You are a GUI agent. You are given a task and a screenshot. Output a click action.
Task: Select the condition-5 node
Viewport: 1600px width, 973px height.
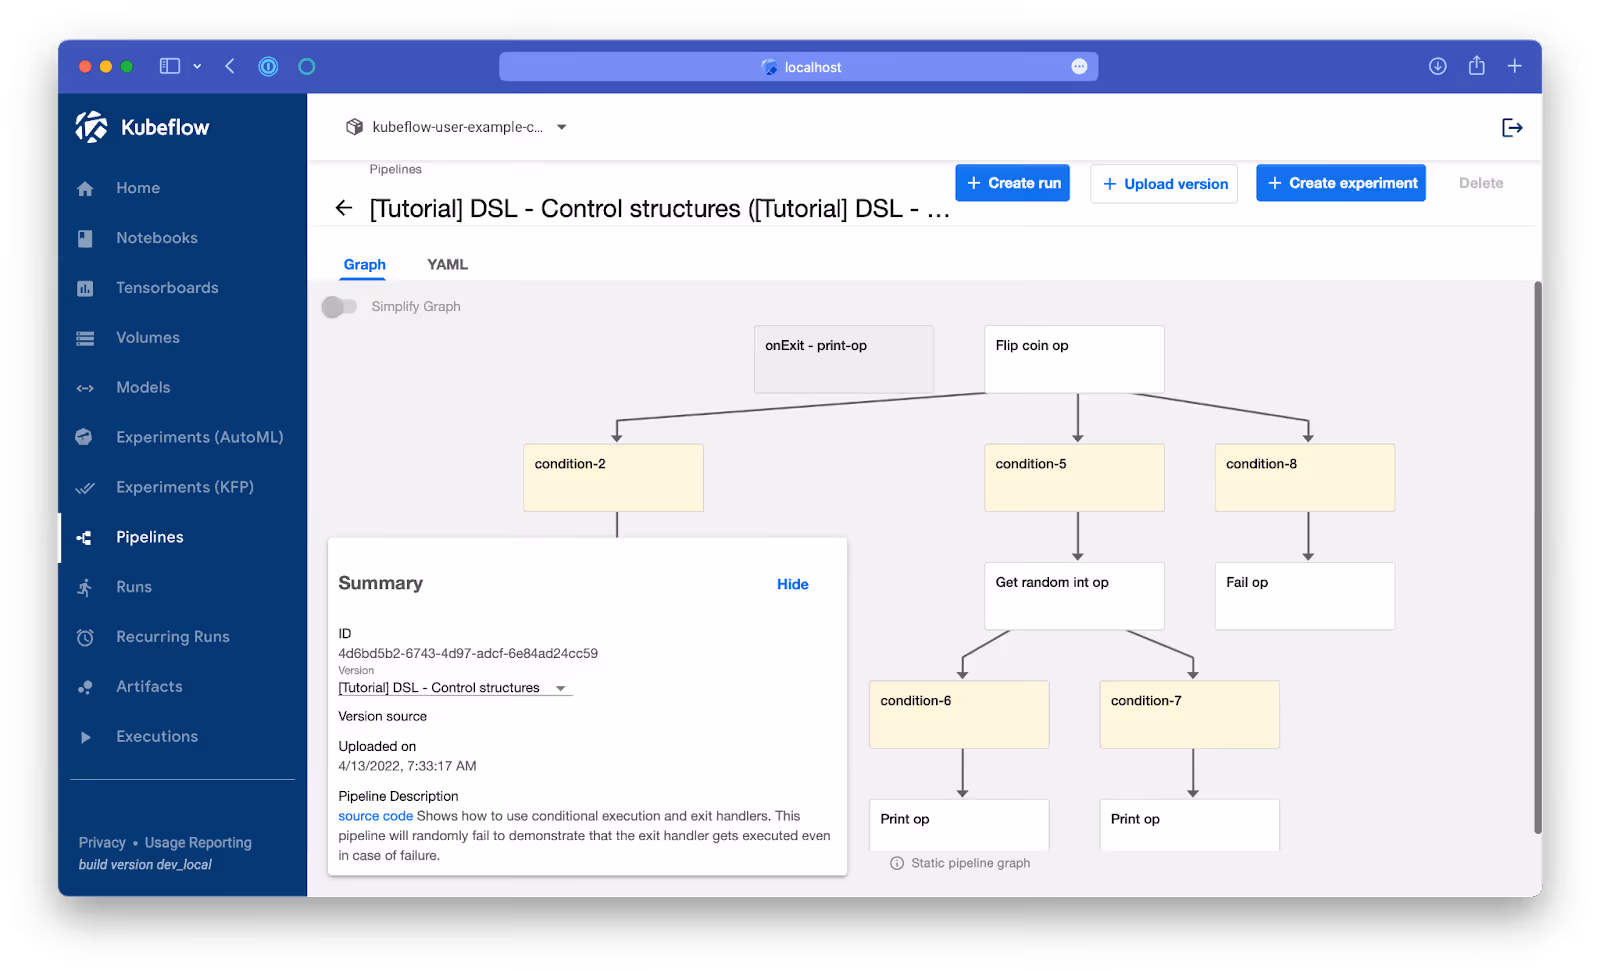point(1074,478)
